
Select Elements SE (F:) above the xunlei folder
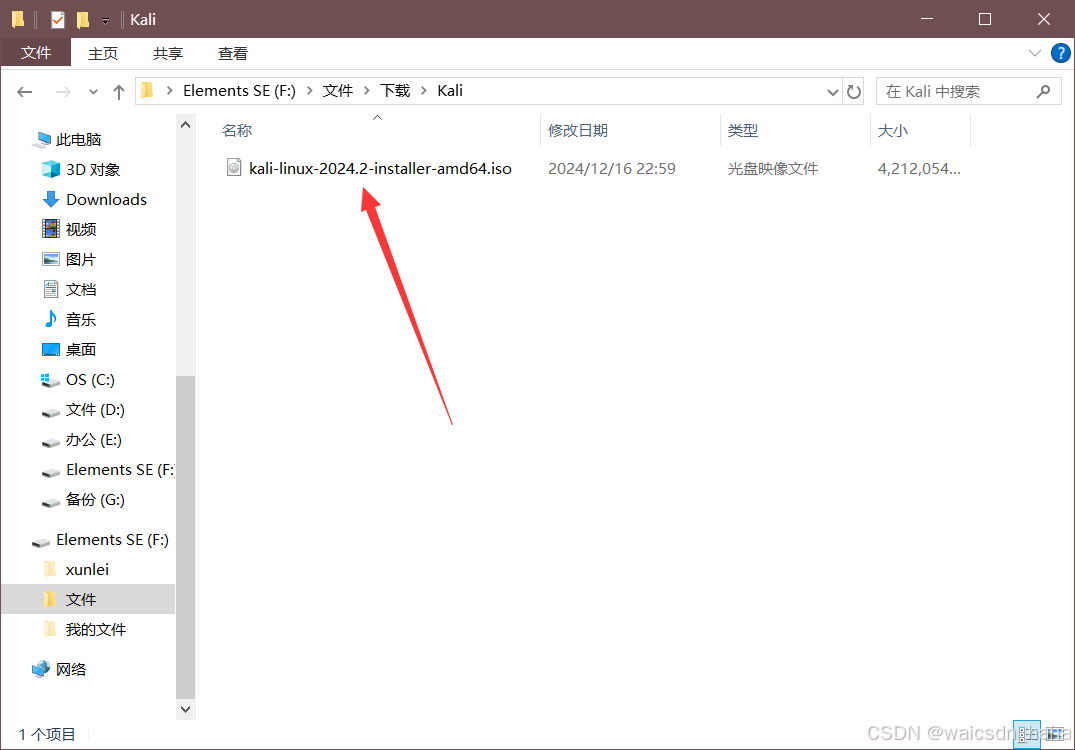112,540
